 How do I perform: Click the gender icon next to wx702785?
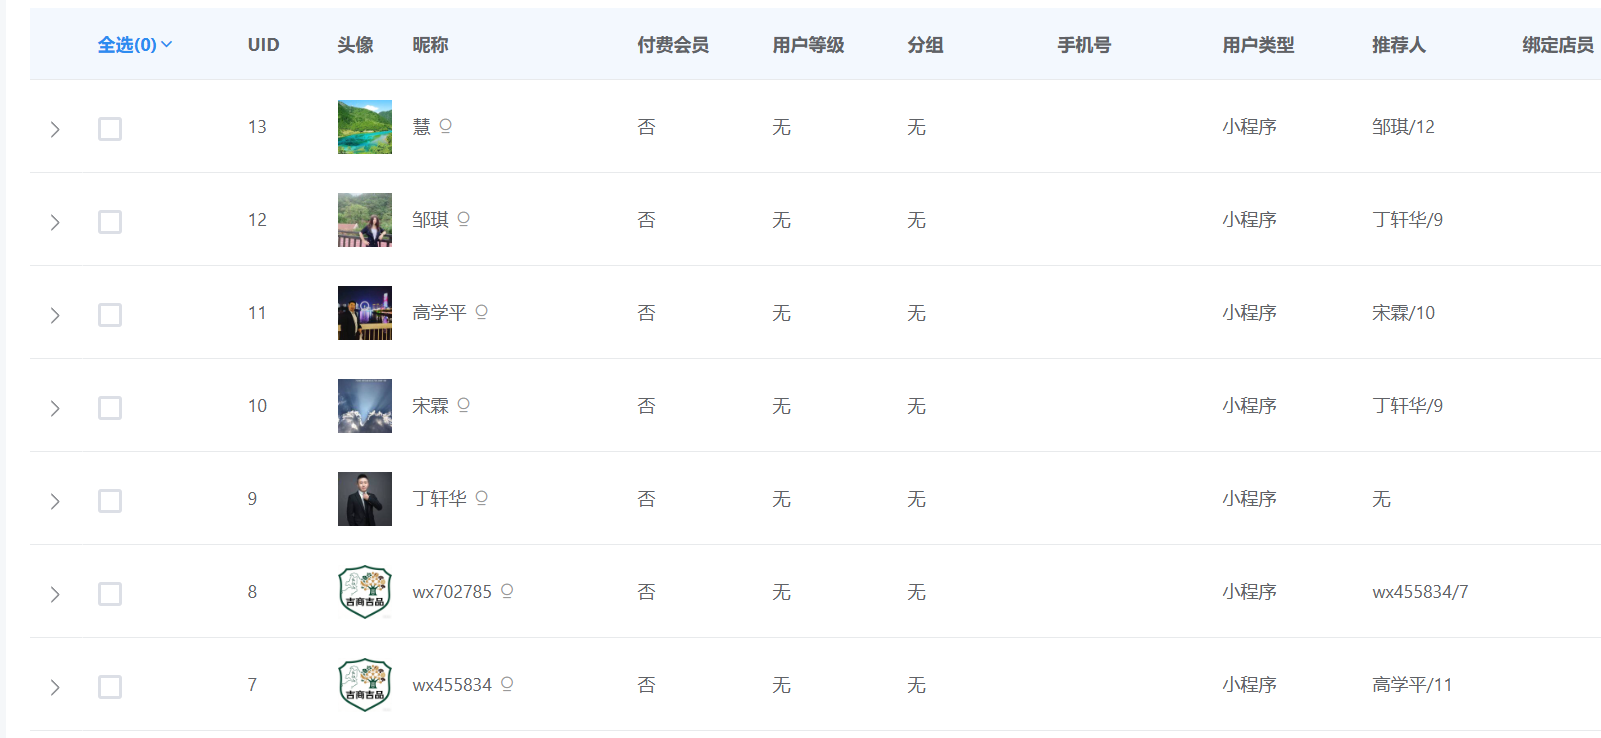pos(507,591)
